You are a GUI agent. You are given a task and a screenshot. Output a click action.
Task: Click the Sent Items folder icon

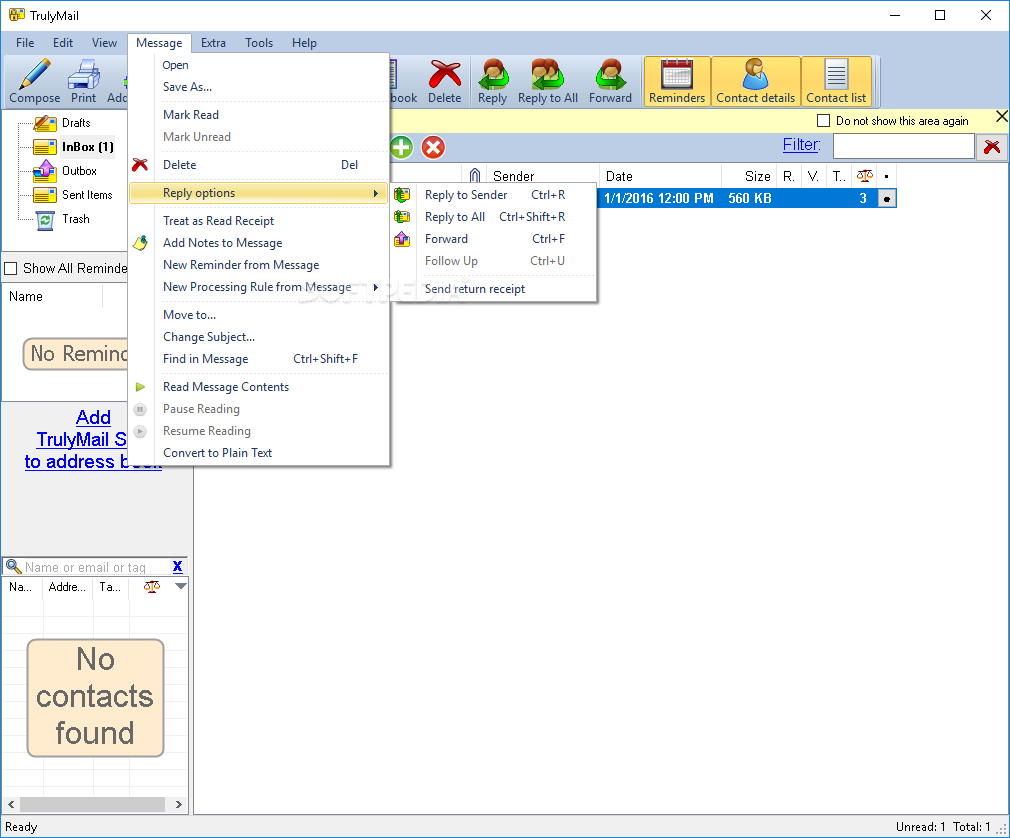coord(45,195)
